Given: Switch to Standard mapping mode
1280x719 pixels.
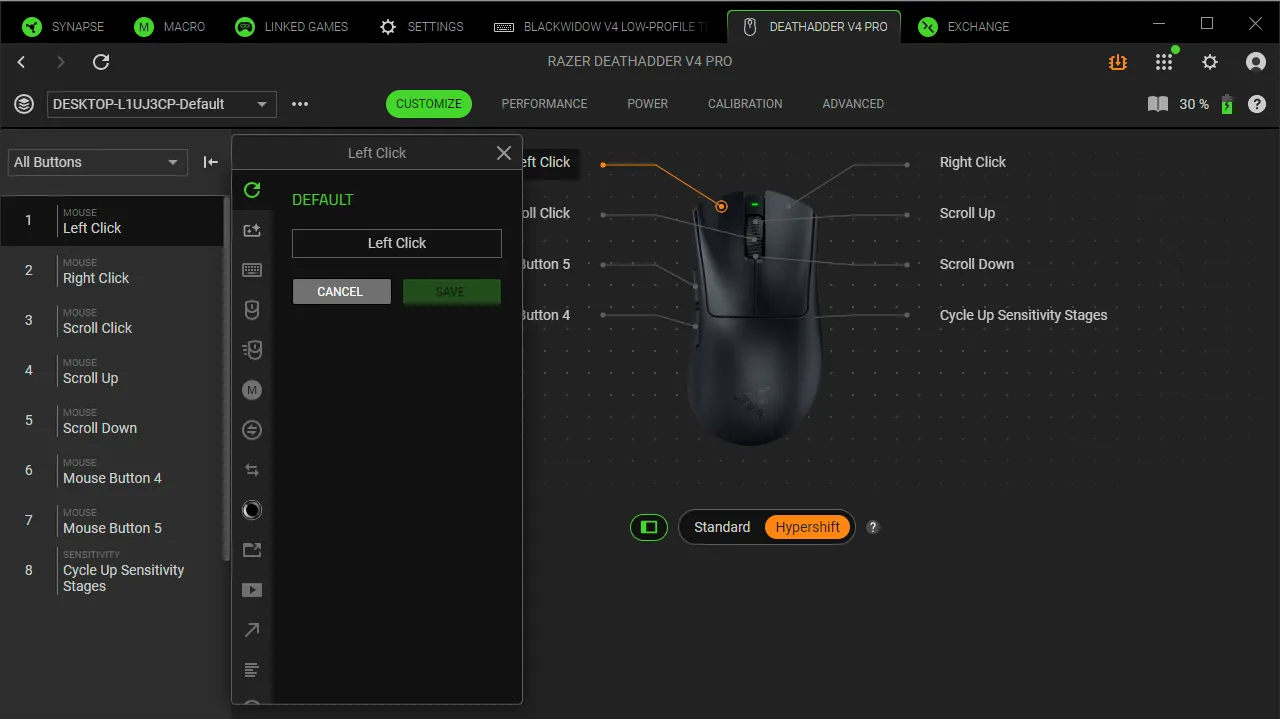Looking at the screenshot, I should point(722,527).
